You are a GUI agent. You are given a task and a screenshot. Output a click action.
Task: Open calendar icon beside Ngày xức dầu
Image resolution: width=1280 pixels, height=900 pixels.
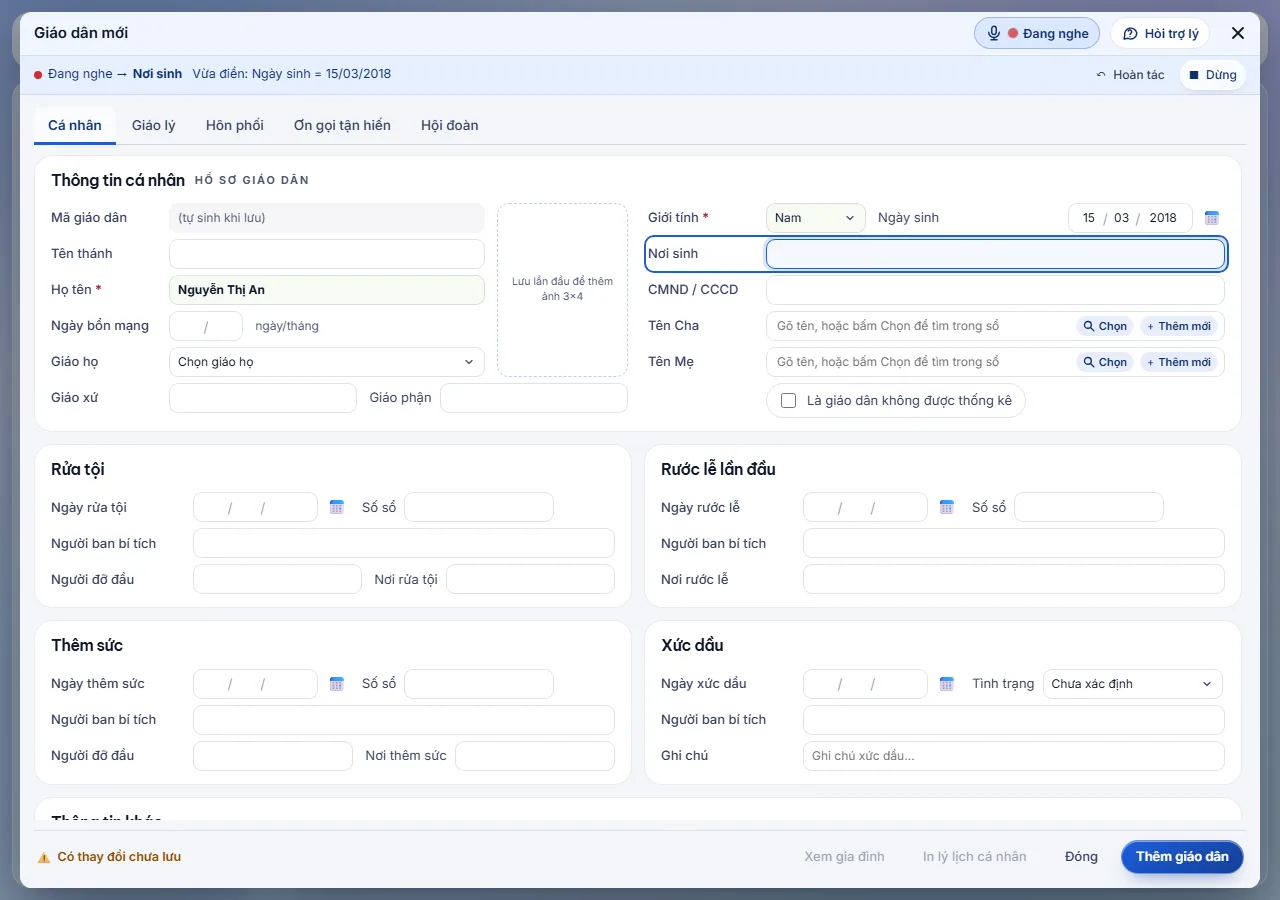coord(947,684)
